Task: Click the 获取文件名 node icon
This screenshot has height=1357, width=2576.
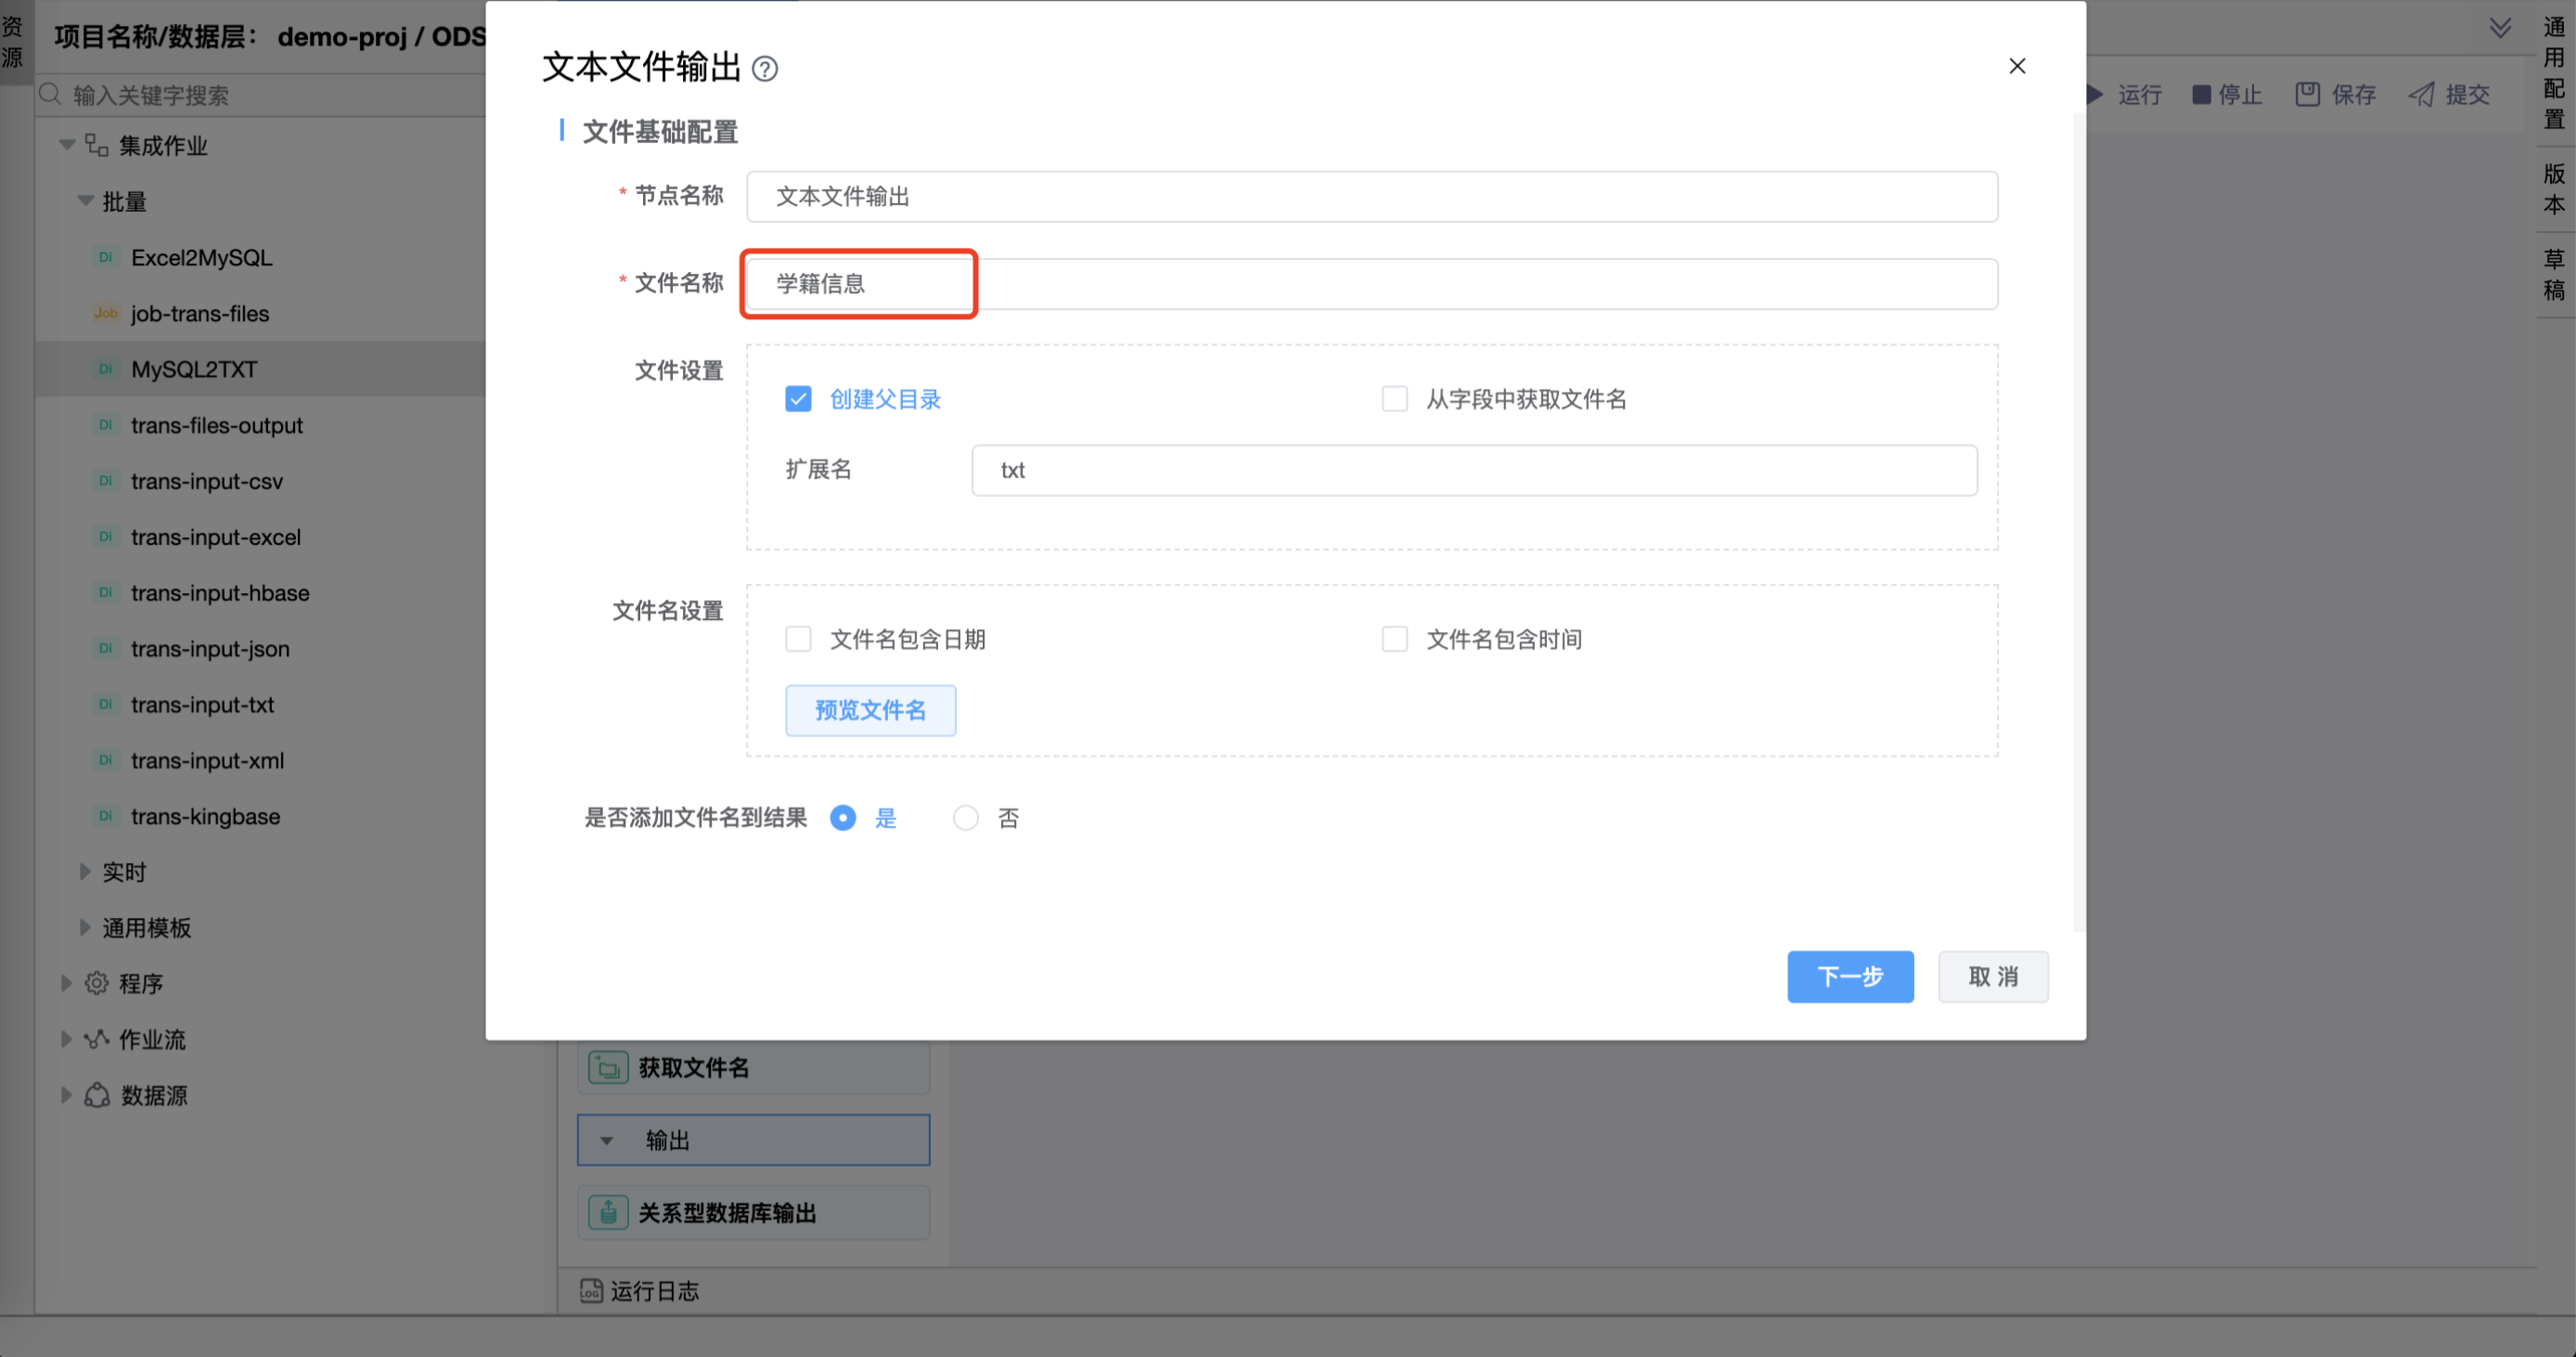Action: pyautogui.click(x=608, y=1068)
